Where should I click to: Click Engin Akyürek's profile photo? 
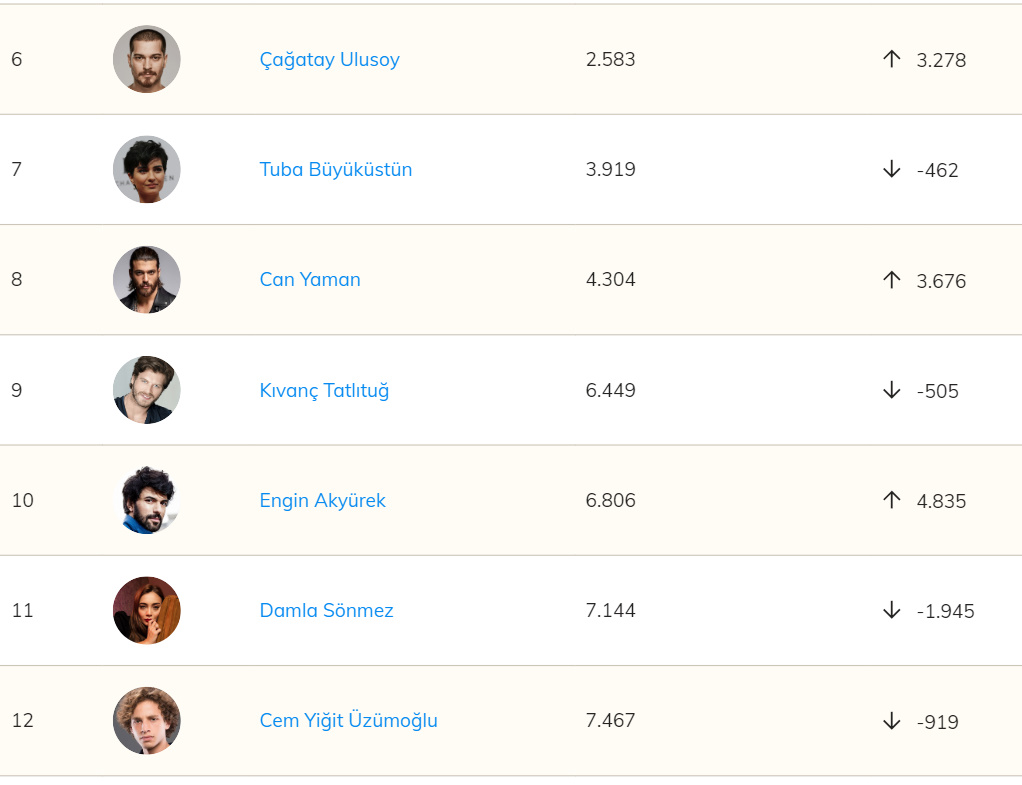click(x=147, y=500)
